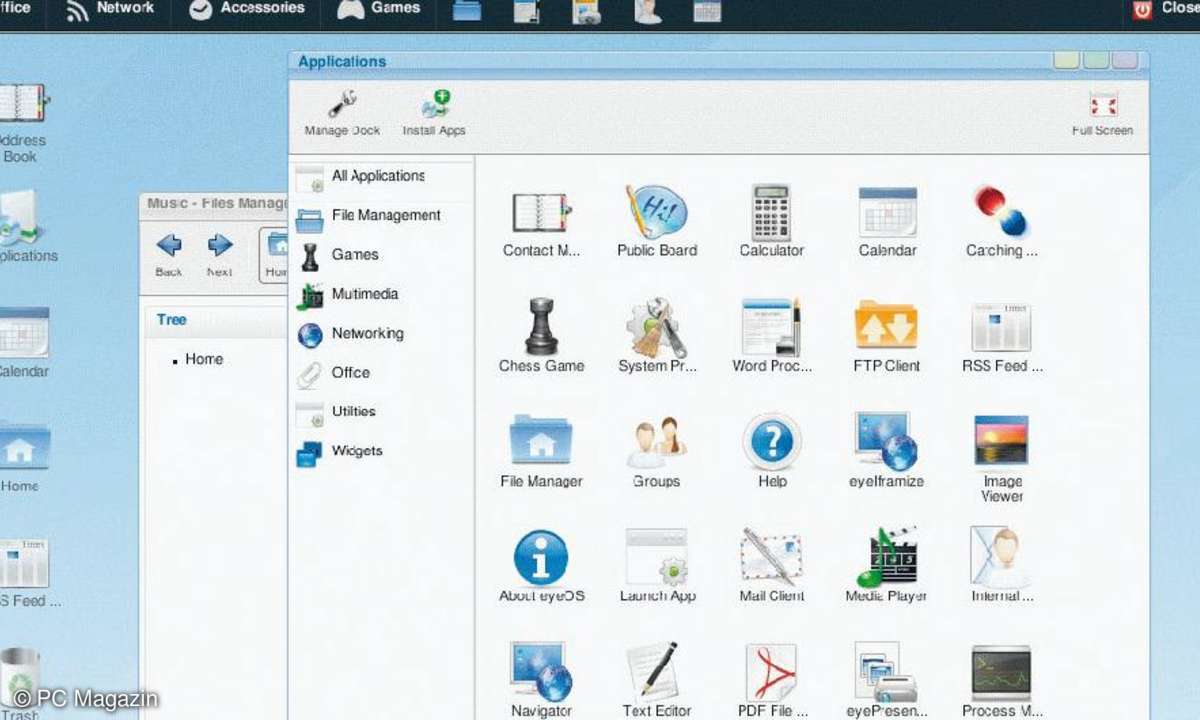The width and height of the screenshot is (1200, 720).
Task: Click the person icon in top bar
Action: (648, 11)
